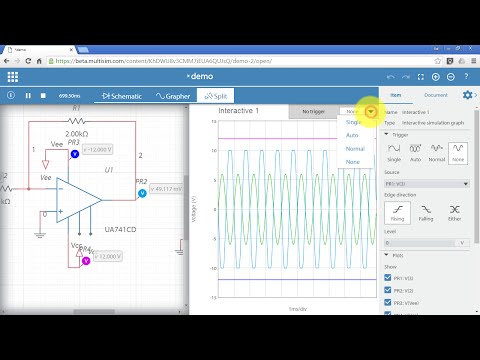Select the None trigger mode icon
The image size is (480, 360).
tap(458, 153)
